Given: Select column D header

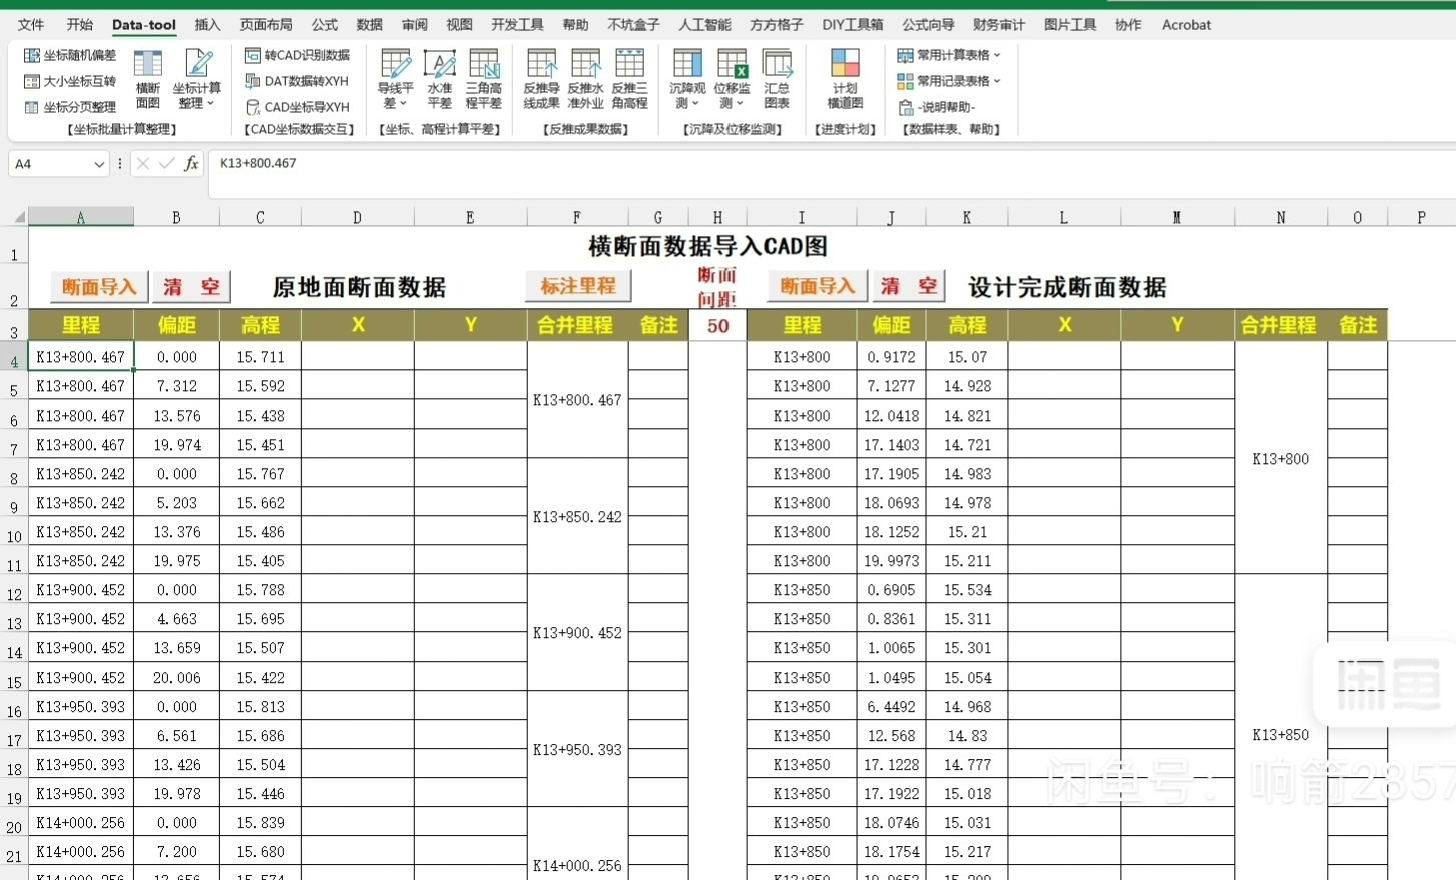Looking at the screenshot, I should [357, 217].
